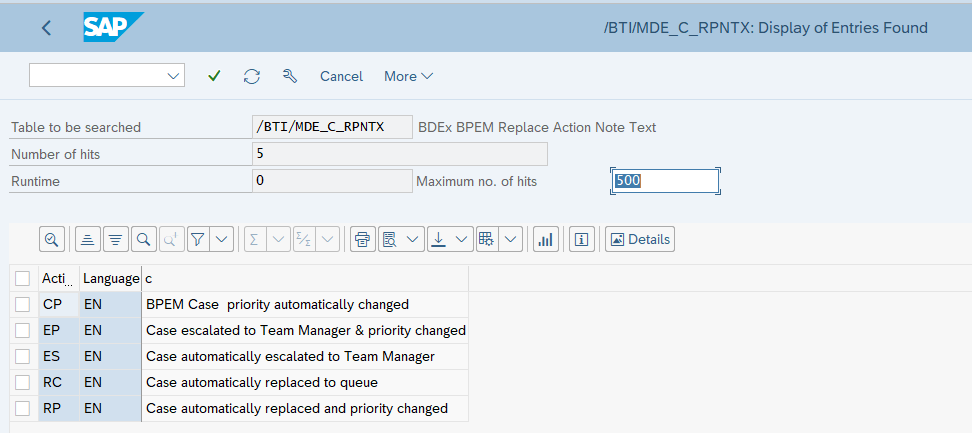Click the Acti... column header
The image size is (972, 433).
[59, 279]
